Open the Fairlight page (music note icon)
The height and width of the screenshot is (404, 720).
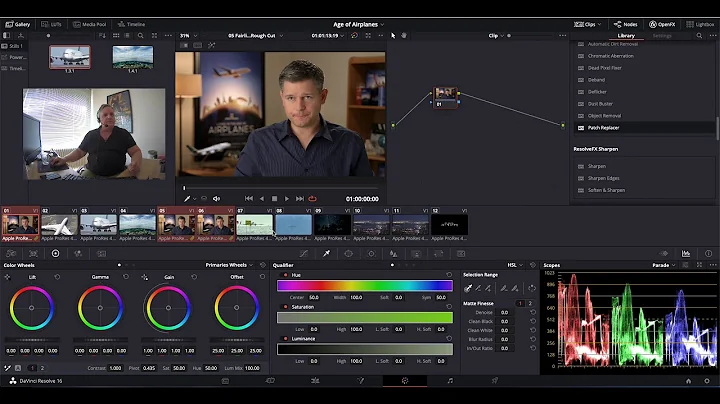tap(450, 381)
